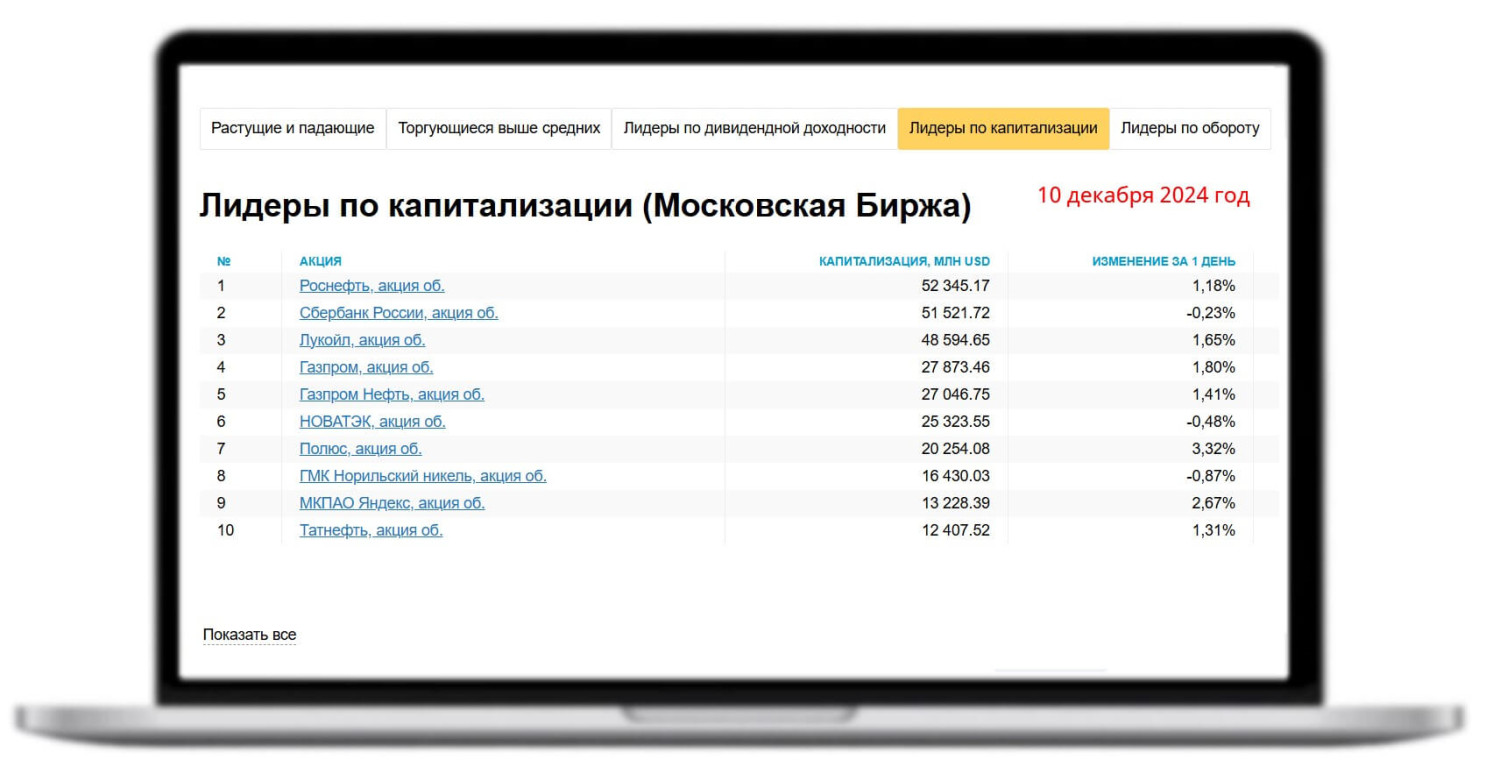Click the 1,18% daily change cell
Screen dimensions: 1500x774
click(1213, 286)
